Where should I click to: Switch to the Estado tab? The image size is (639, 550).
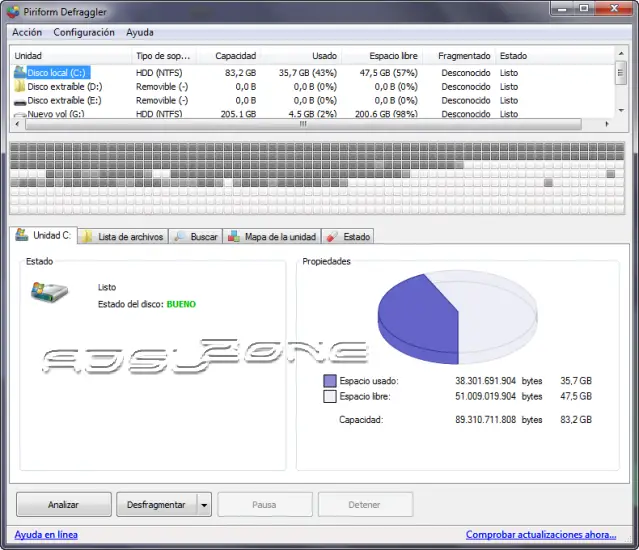[348, 237]
